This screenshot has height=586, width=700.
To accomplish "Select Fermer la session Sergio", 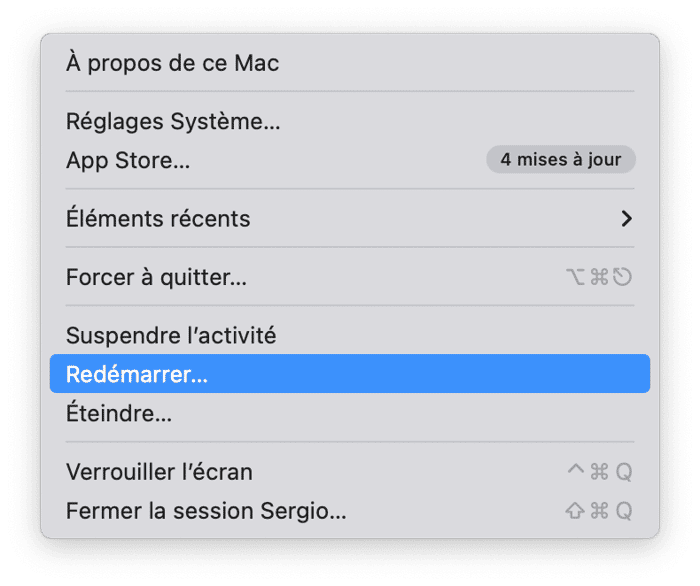I will pos(206,511).
